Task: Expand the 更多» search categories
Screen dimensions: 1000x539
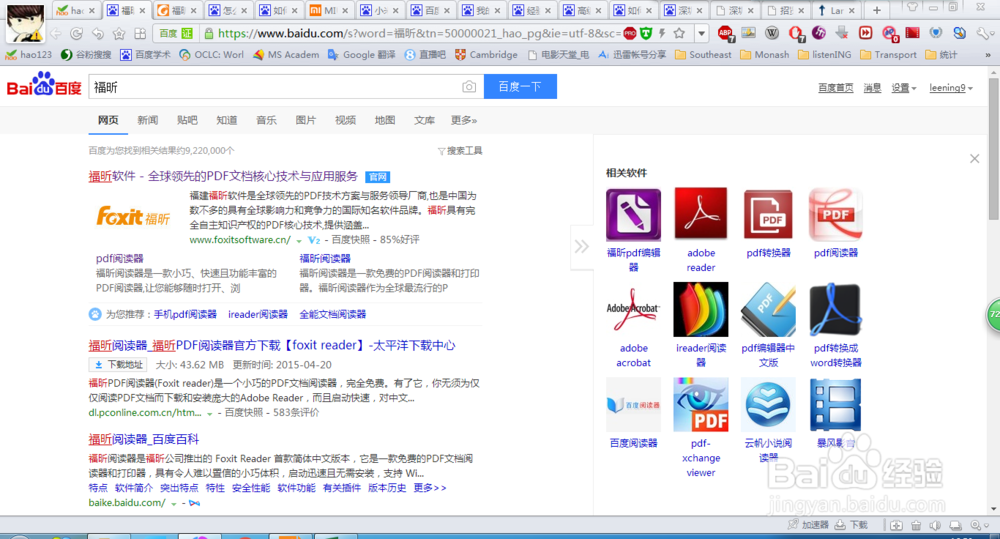Action: click(x=464, y=120)
